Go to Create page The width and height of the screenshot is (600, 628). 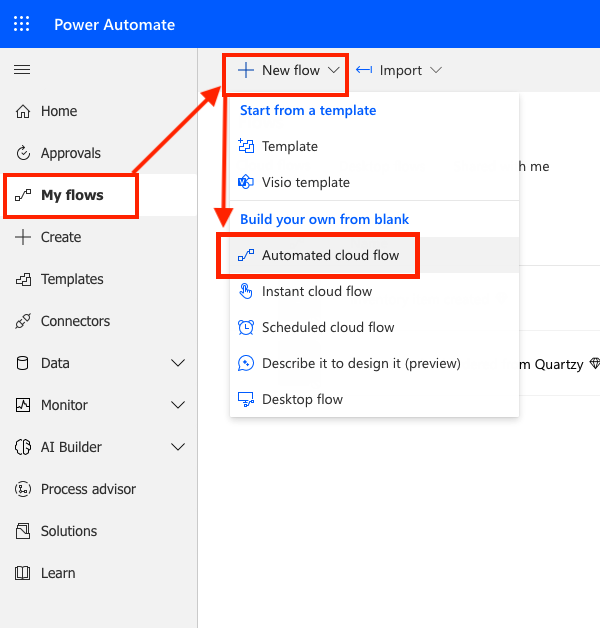99,237
